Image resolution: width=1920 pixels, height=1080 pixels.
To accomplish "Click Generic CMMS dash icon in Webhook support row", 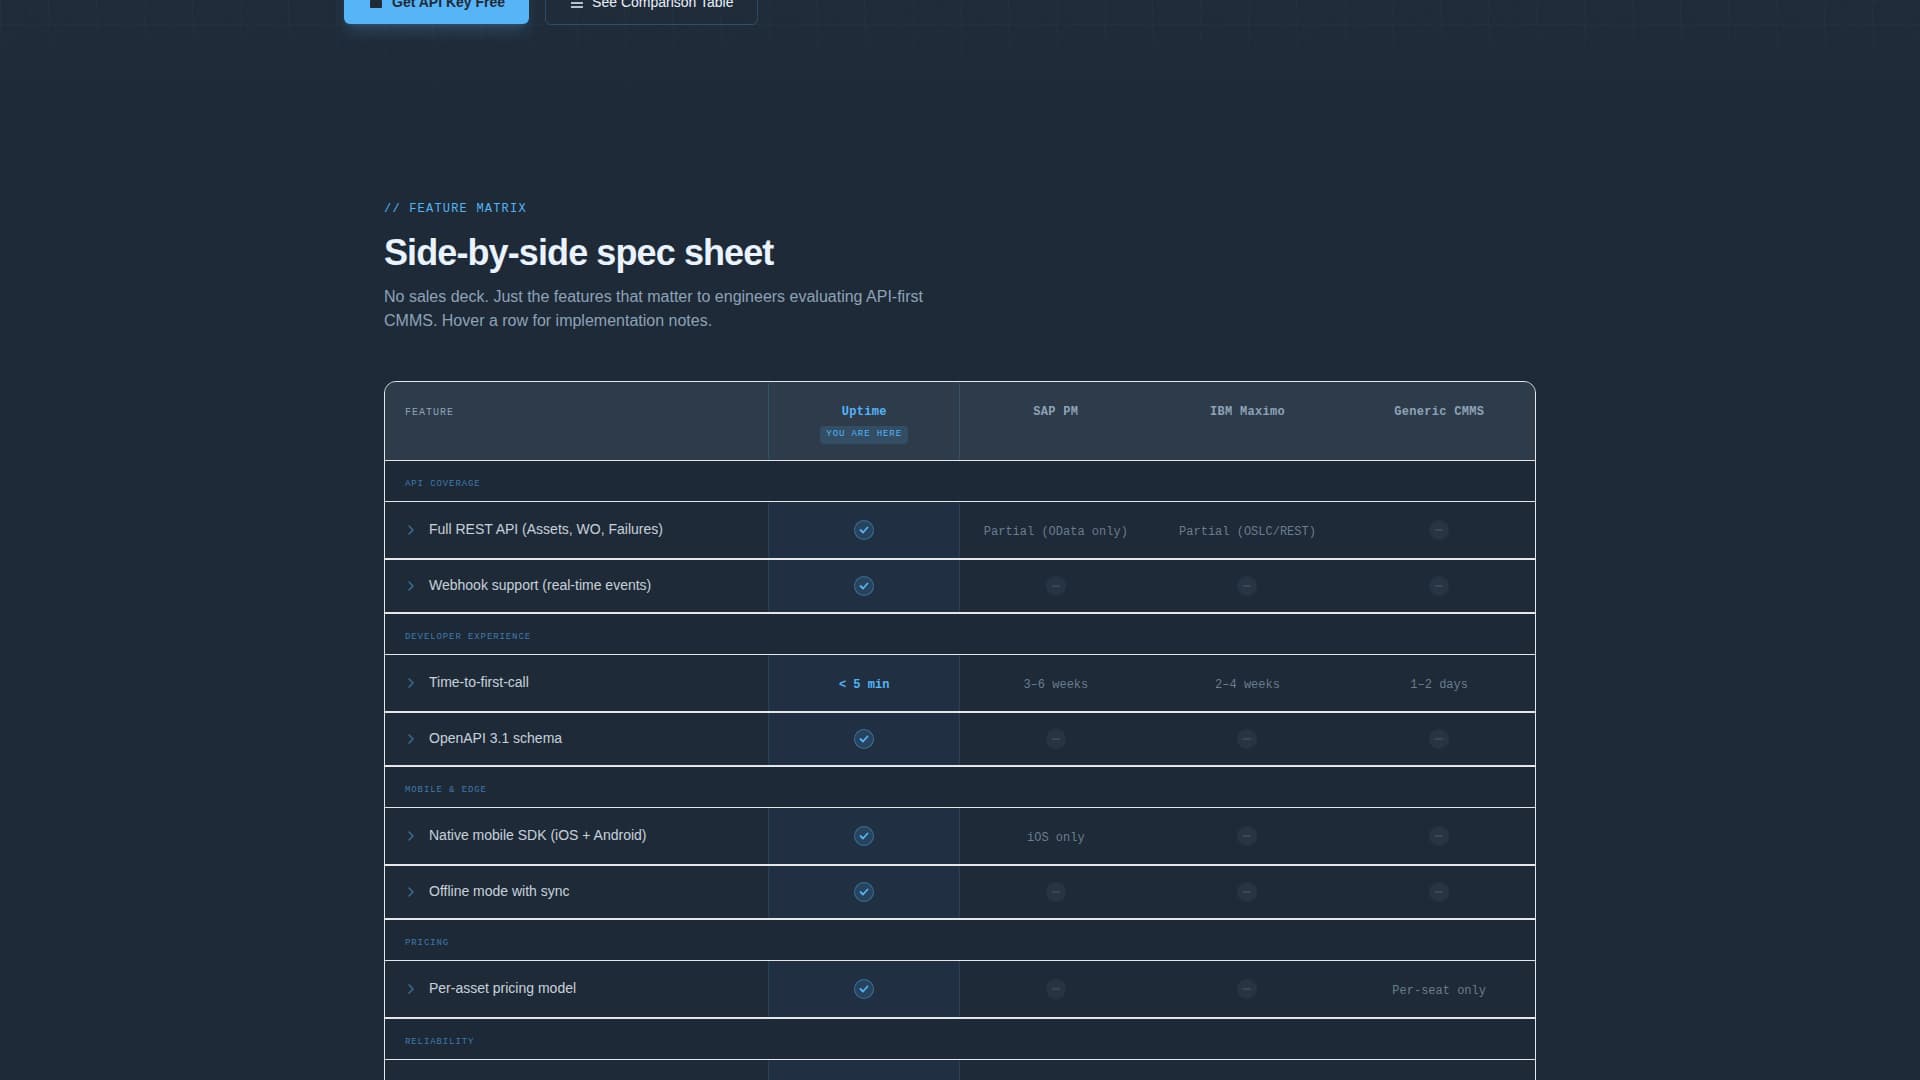I will pos(1439,586).
